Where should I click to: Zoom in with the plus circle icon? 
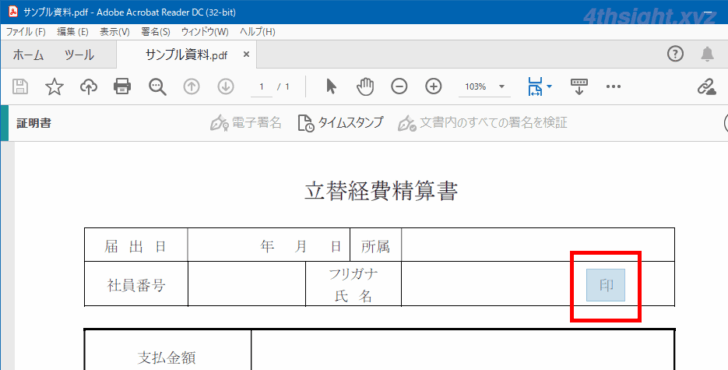(434, 87)
